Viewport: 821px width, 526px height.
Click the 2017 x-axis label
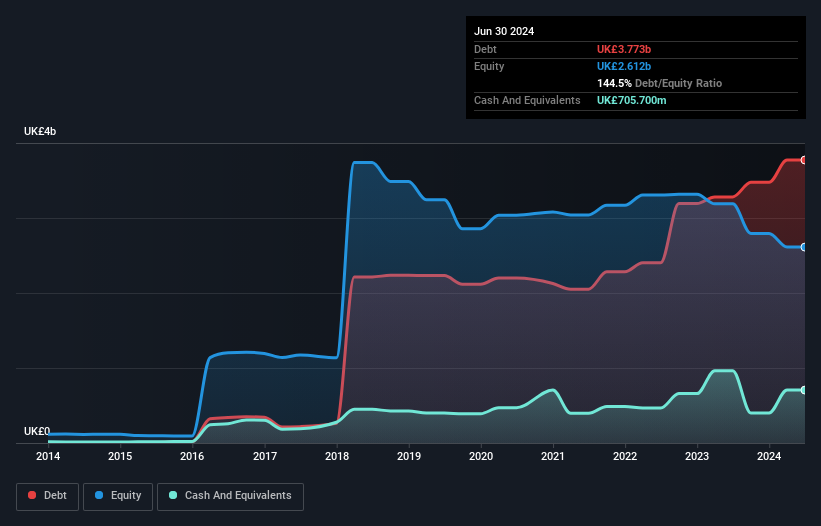click(x=265, y=456)
